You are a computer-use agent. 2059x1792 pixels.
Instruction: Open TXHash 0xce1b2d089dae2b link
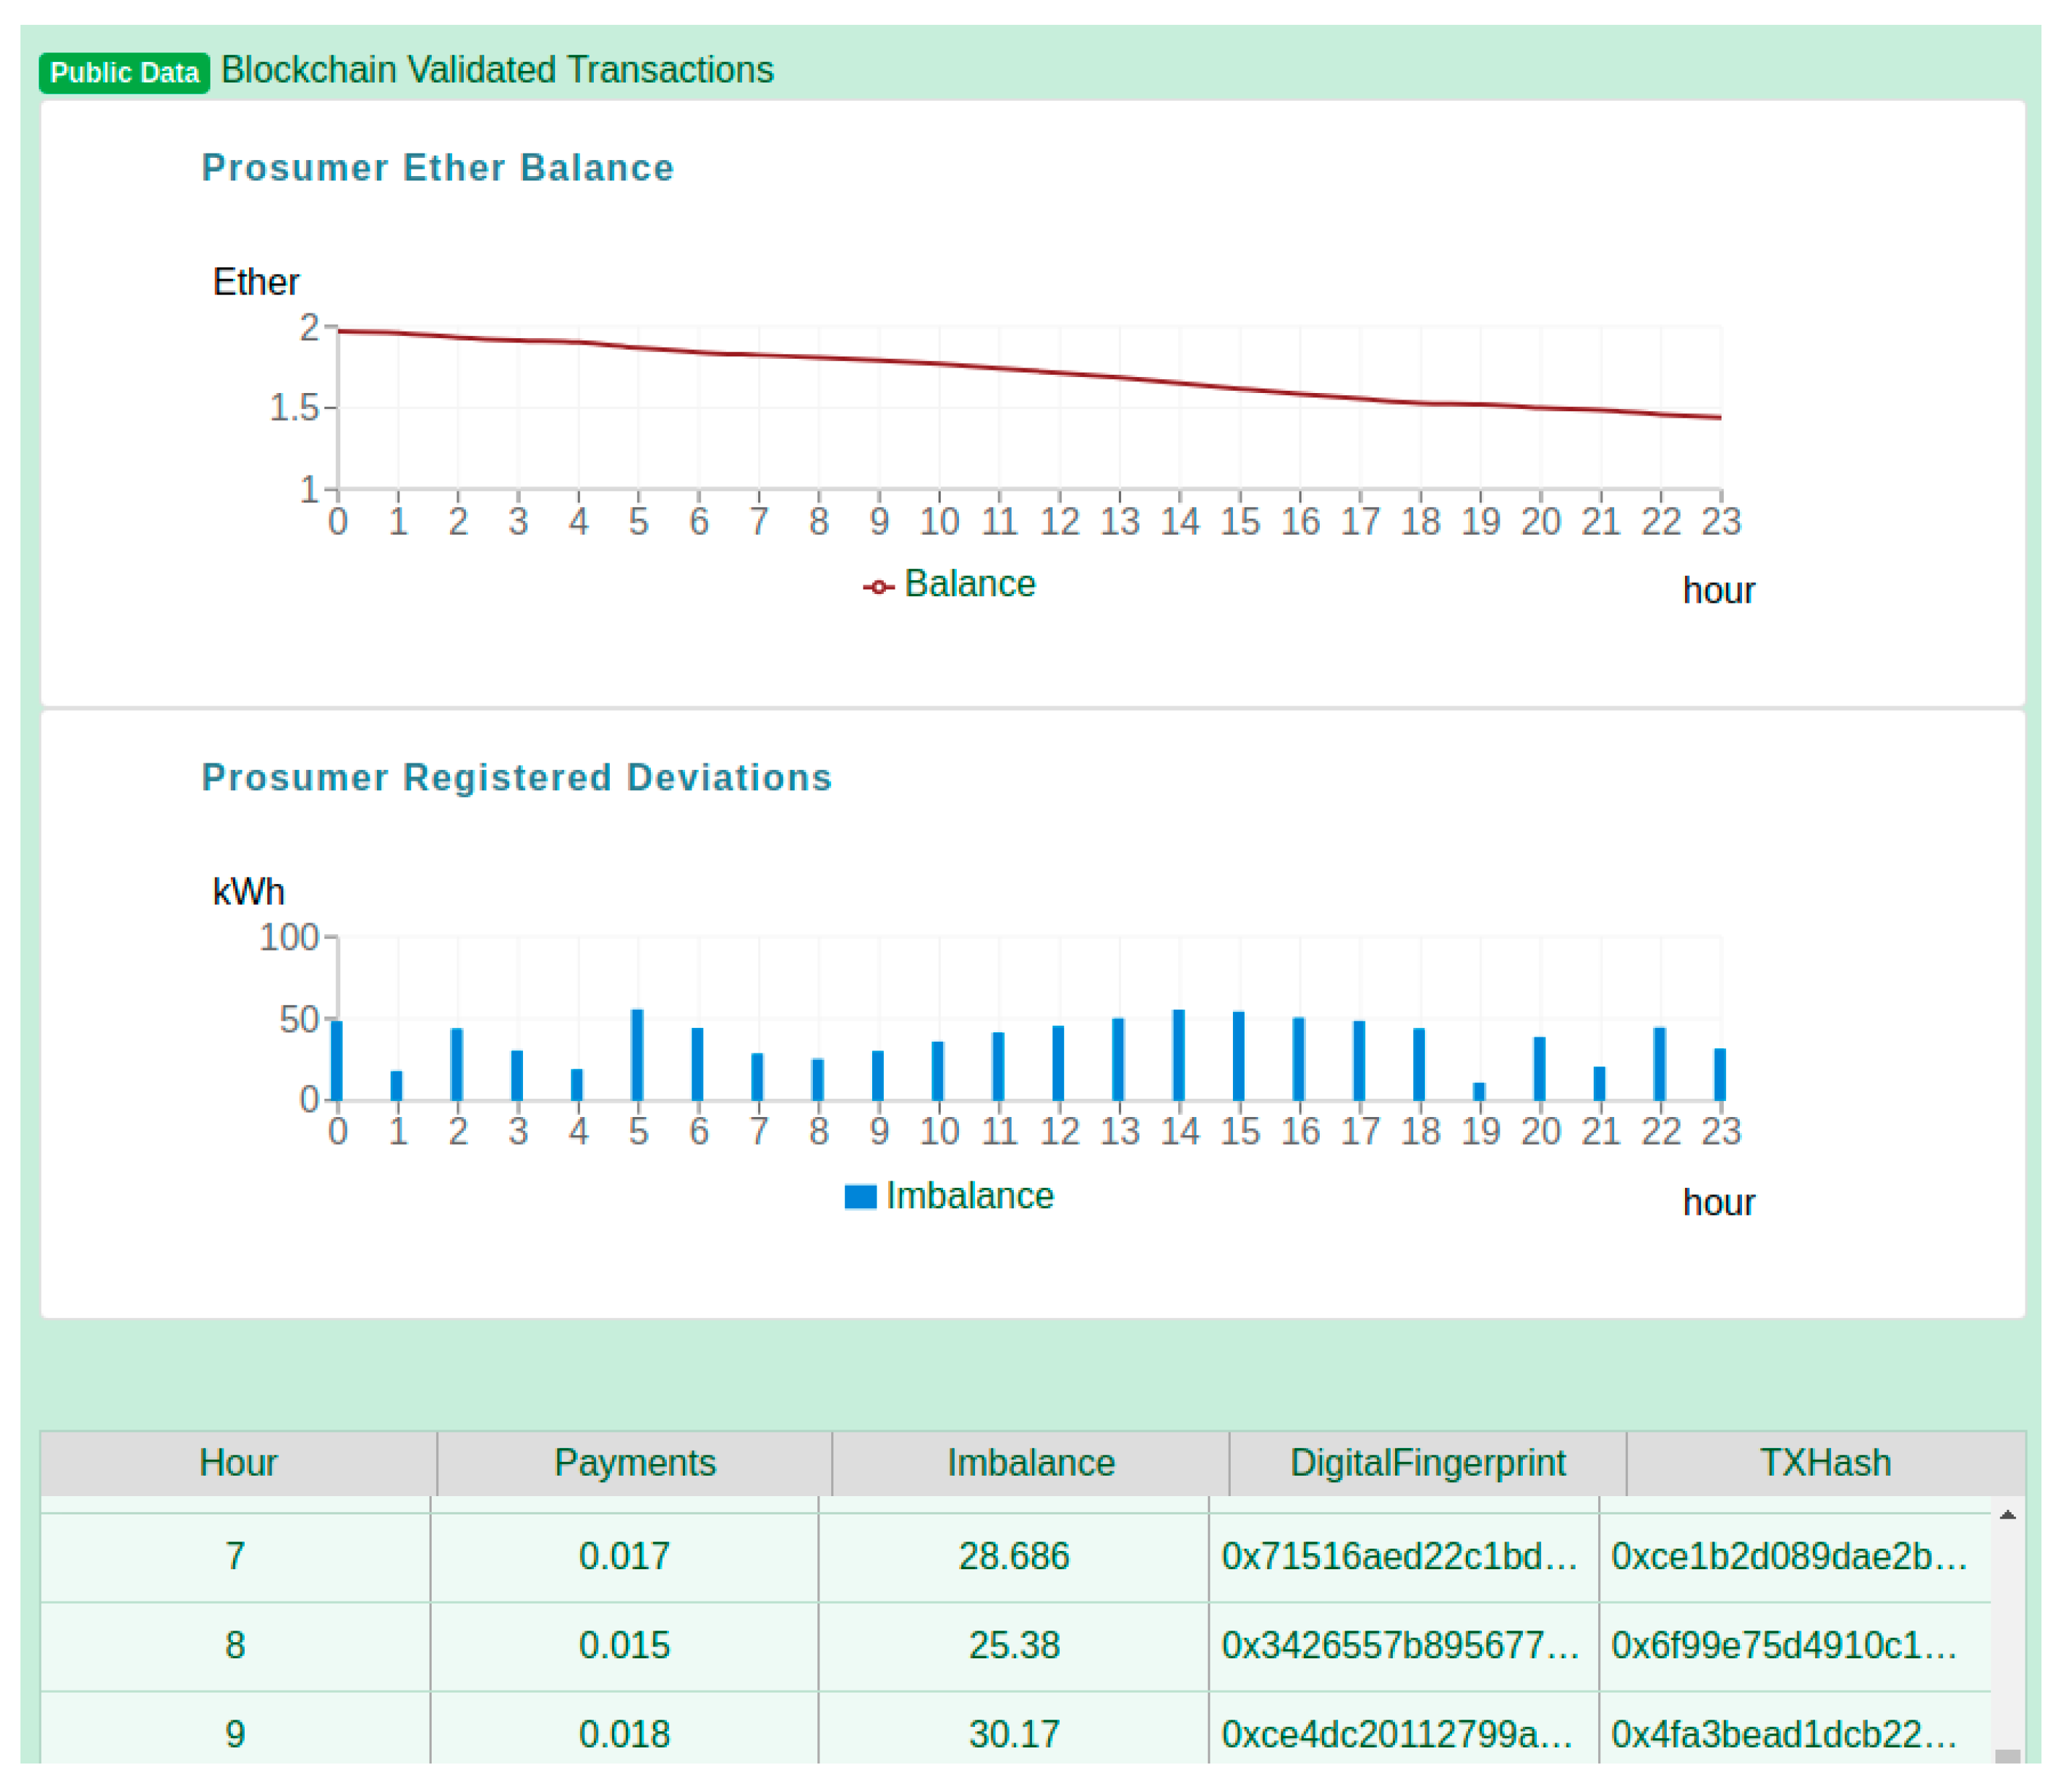1788,1557
